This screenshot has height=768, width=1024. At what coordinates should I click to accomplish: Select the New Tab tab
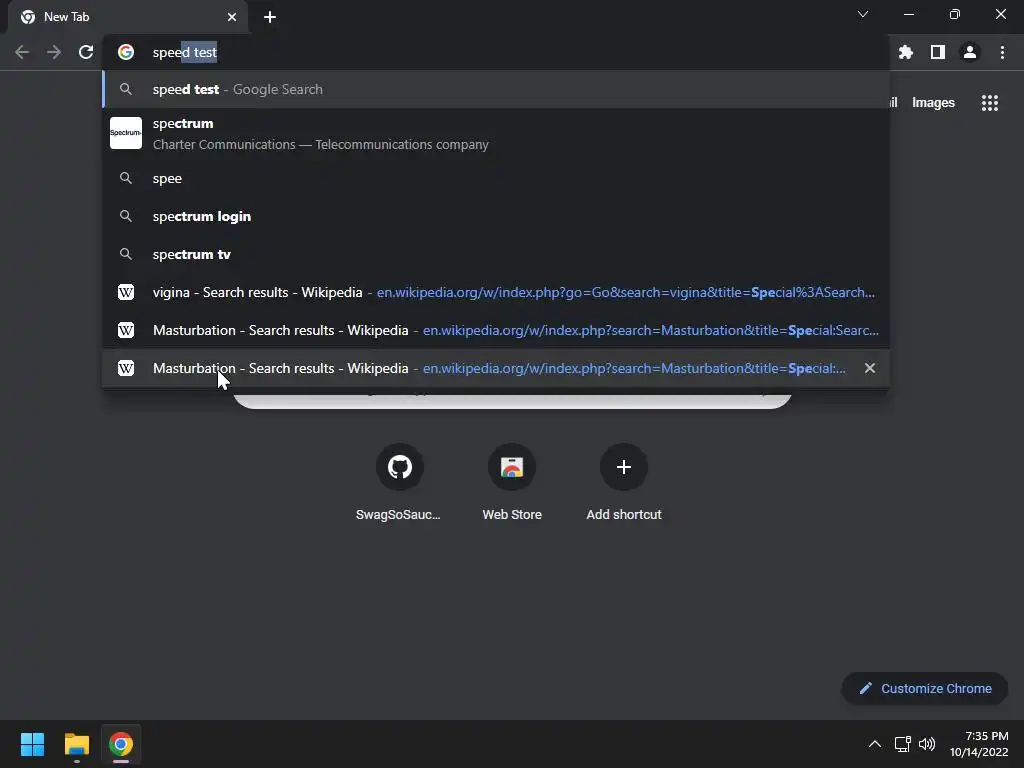(x=128, y=17)
